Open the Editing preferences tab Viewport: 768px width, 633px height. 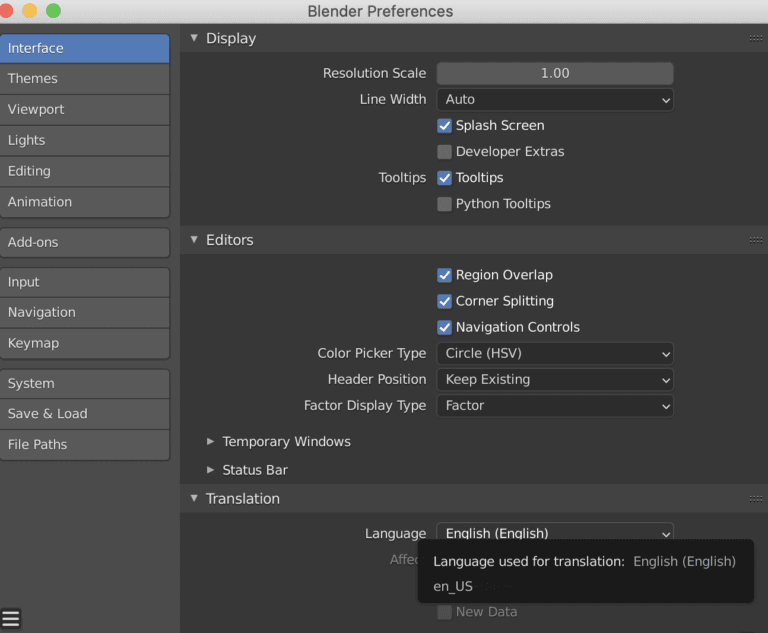pyautogui.click(x=85, y=171)
